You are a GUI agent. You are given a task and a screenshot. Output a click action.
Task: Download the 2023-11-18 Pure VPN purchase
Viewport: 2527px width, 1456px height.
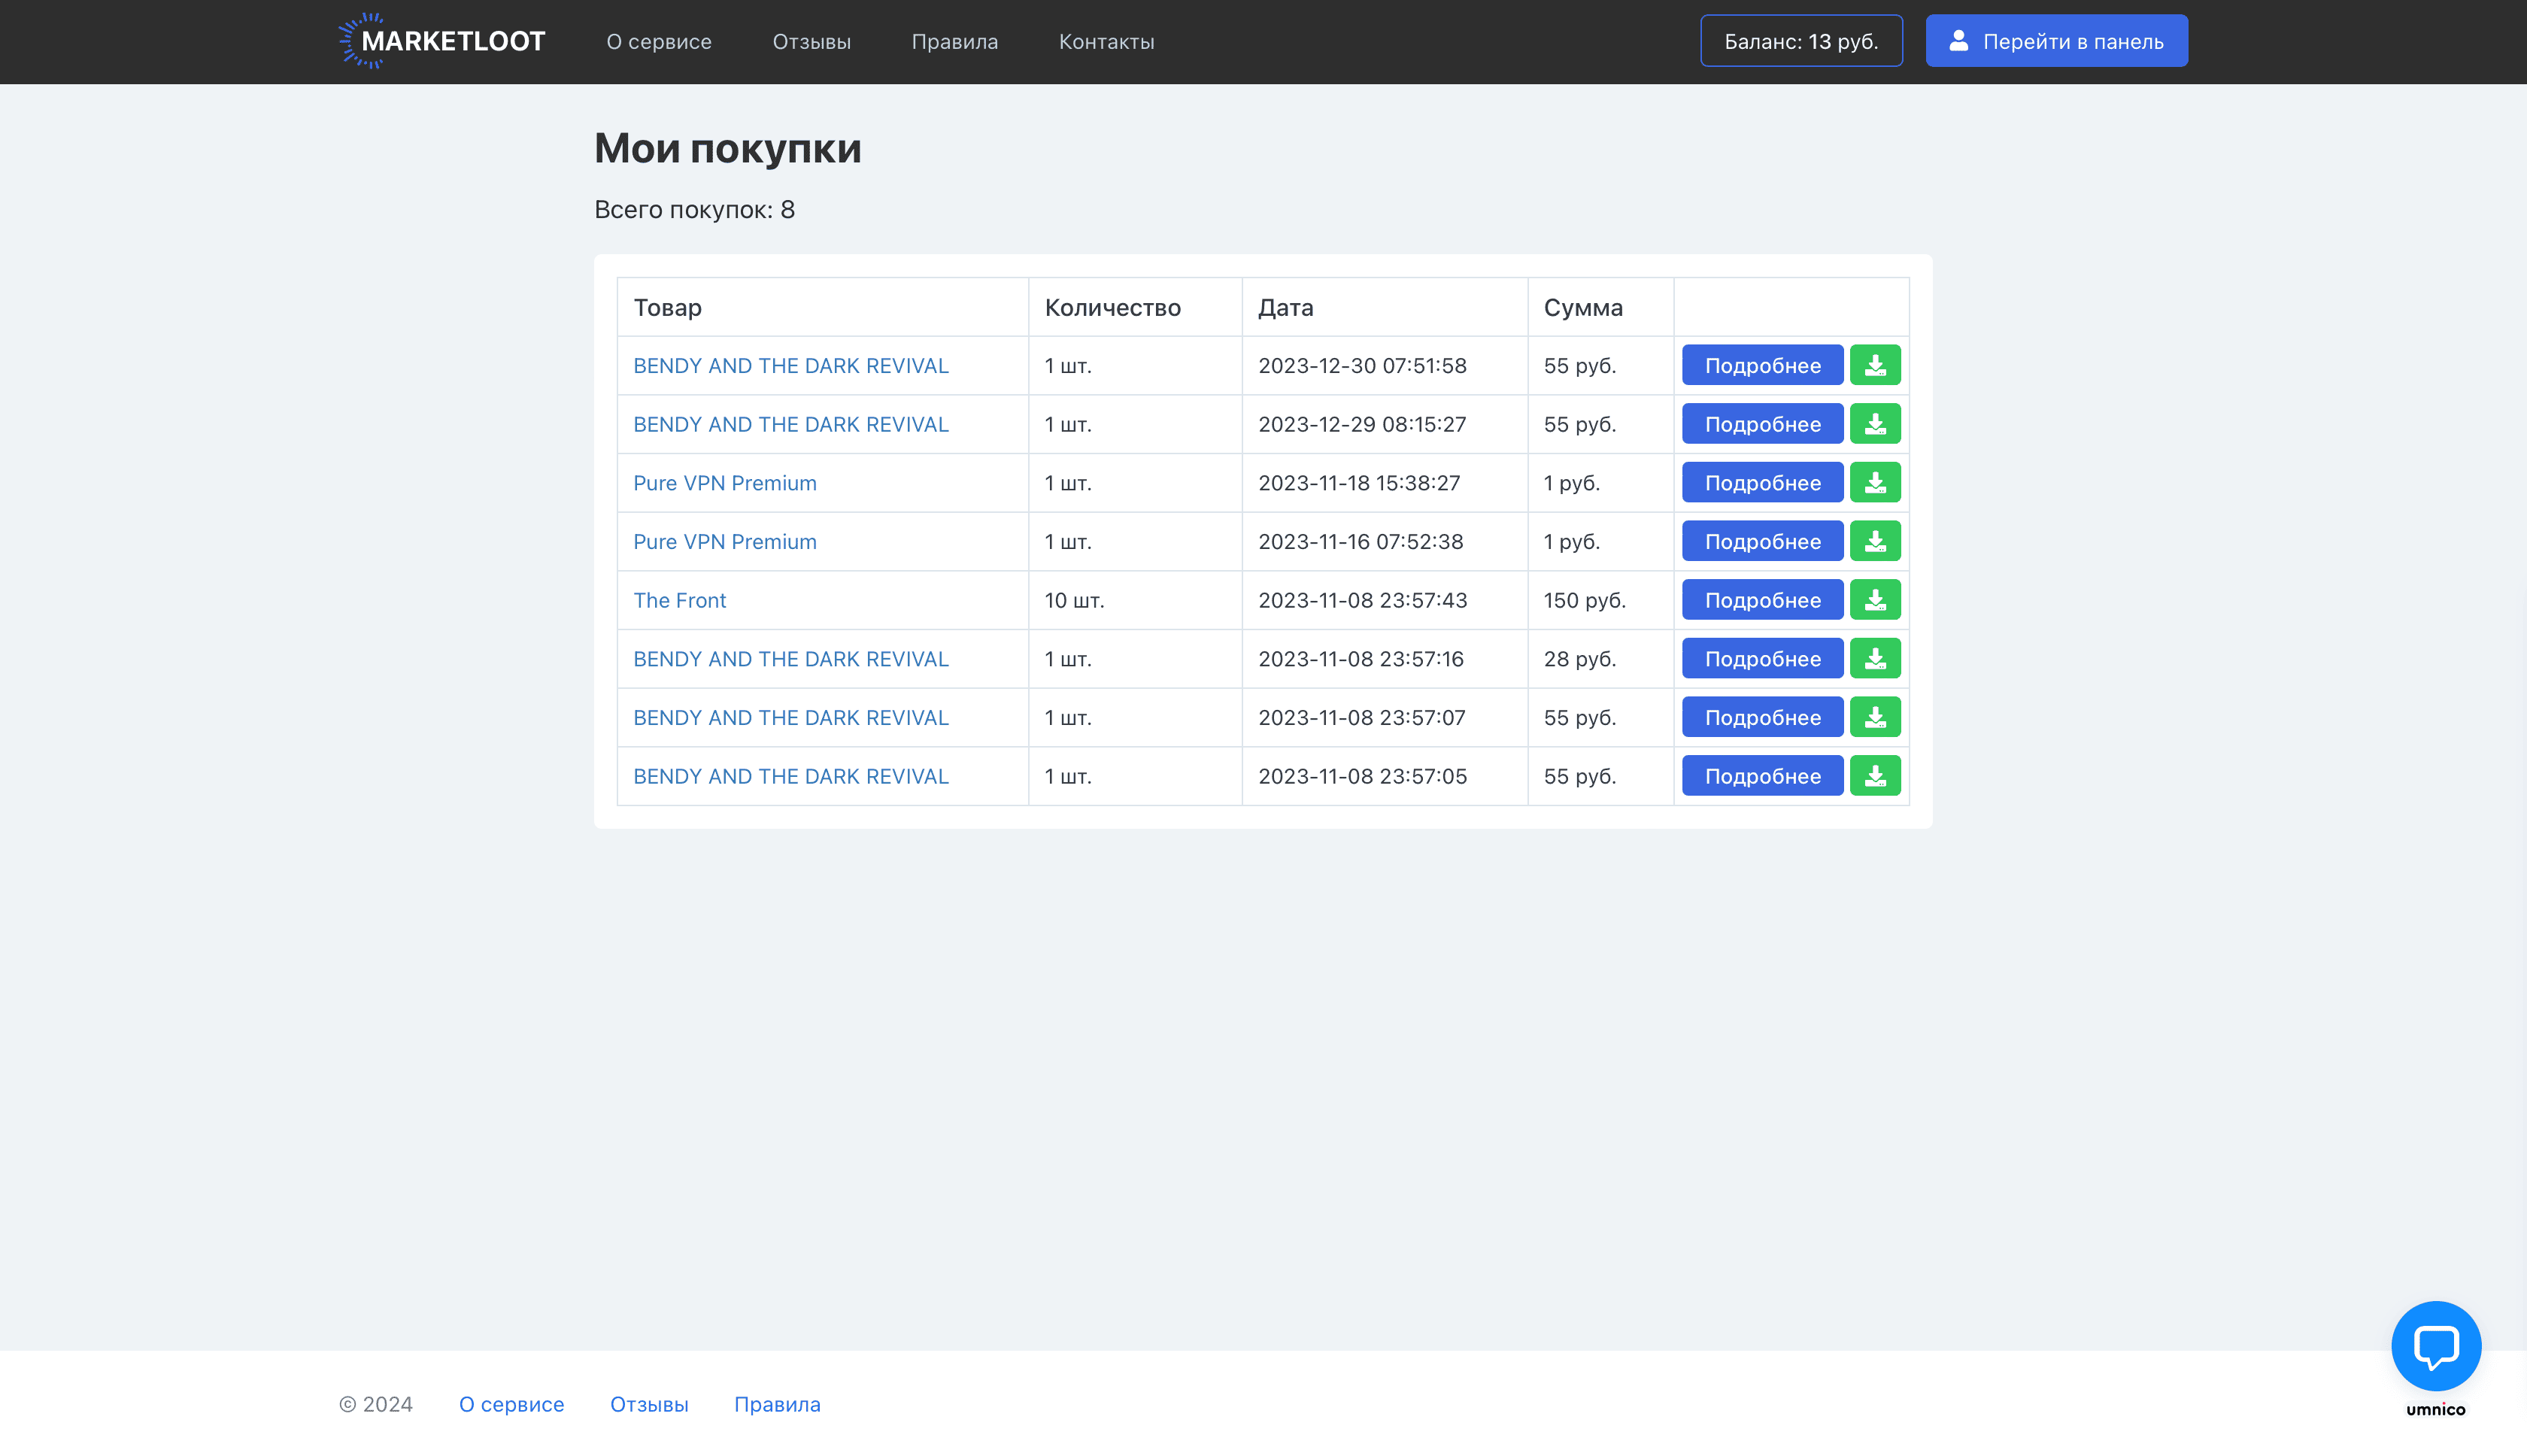tap(1874, 483)
